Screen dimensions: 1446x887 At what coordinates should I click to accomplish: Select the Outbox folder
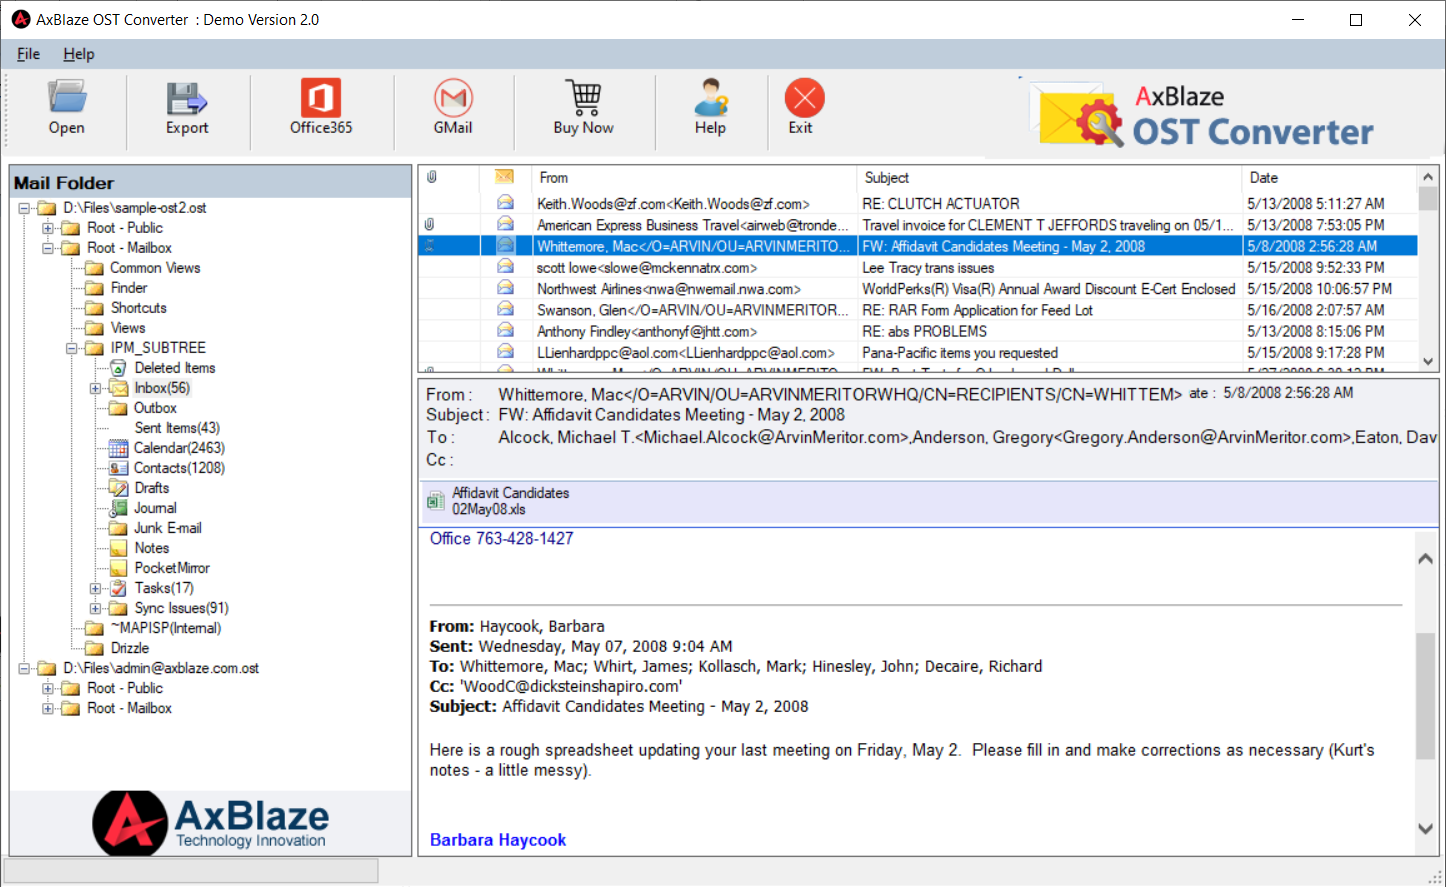click(155, 408)
